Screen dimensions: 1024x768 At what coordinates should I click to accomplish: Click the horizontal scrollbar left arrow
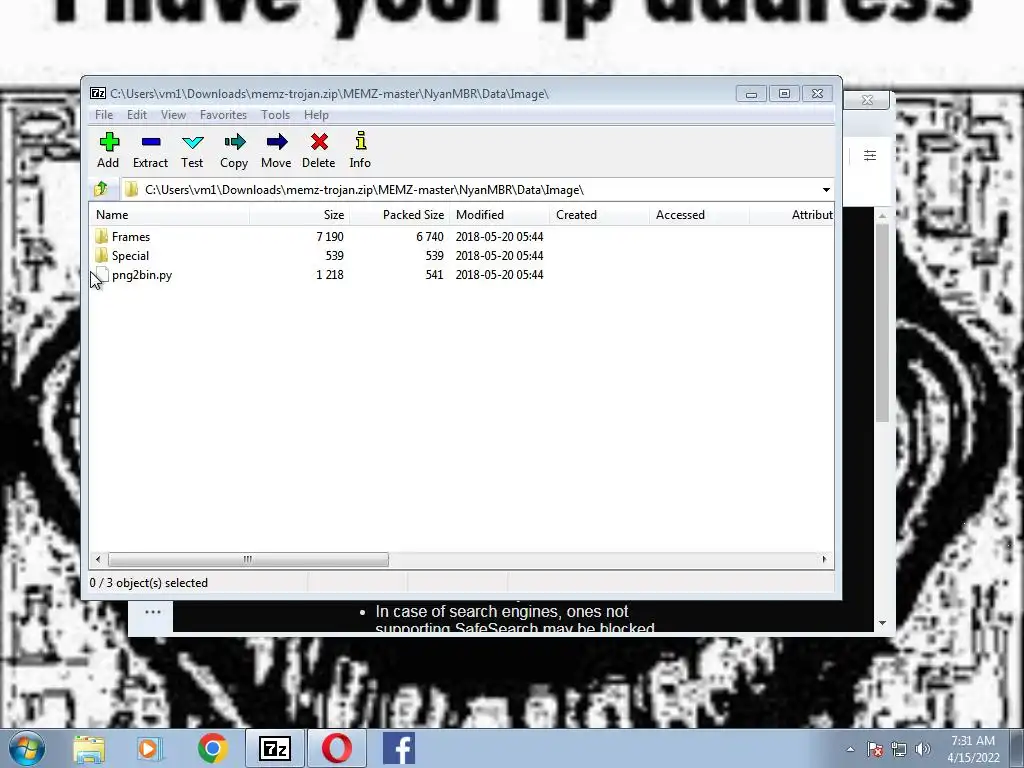pyautogui.click(x=98, y=560)
